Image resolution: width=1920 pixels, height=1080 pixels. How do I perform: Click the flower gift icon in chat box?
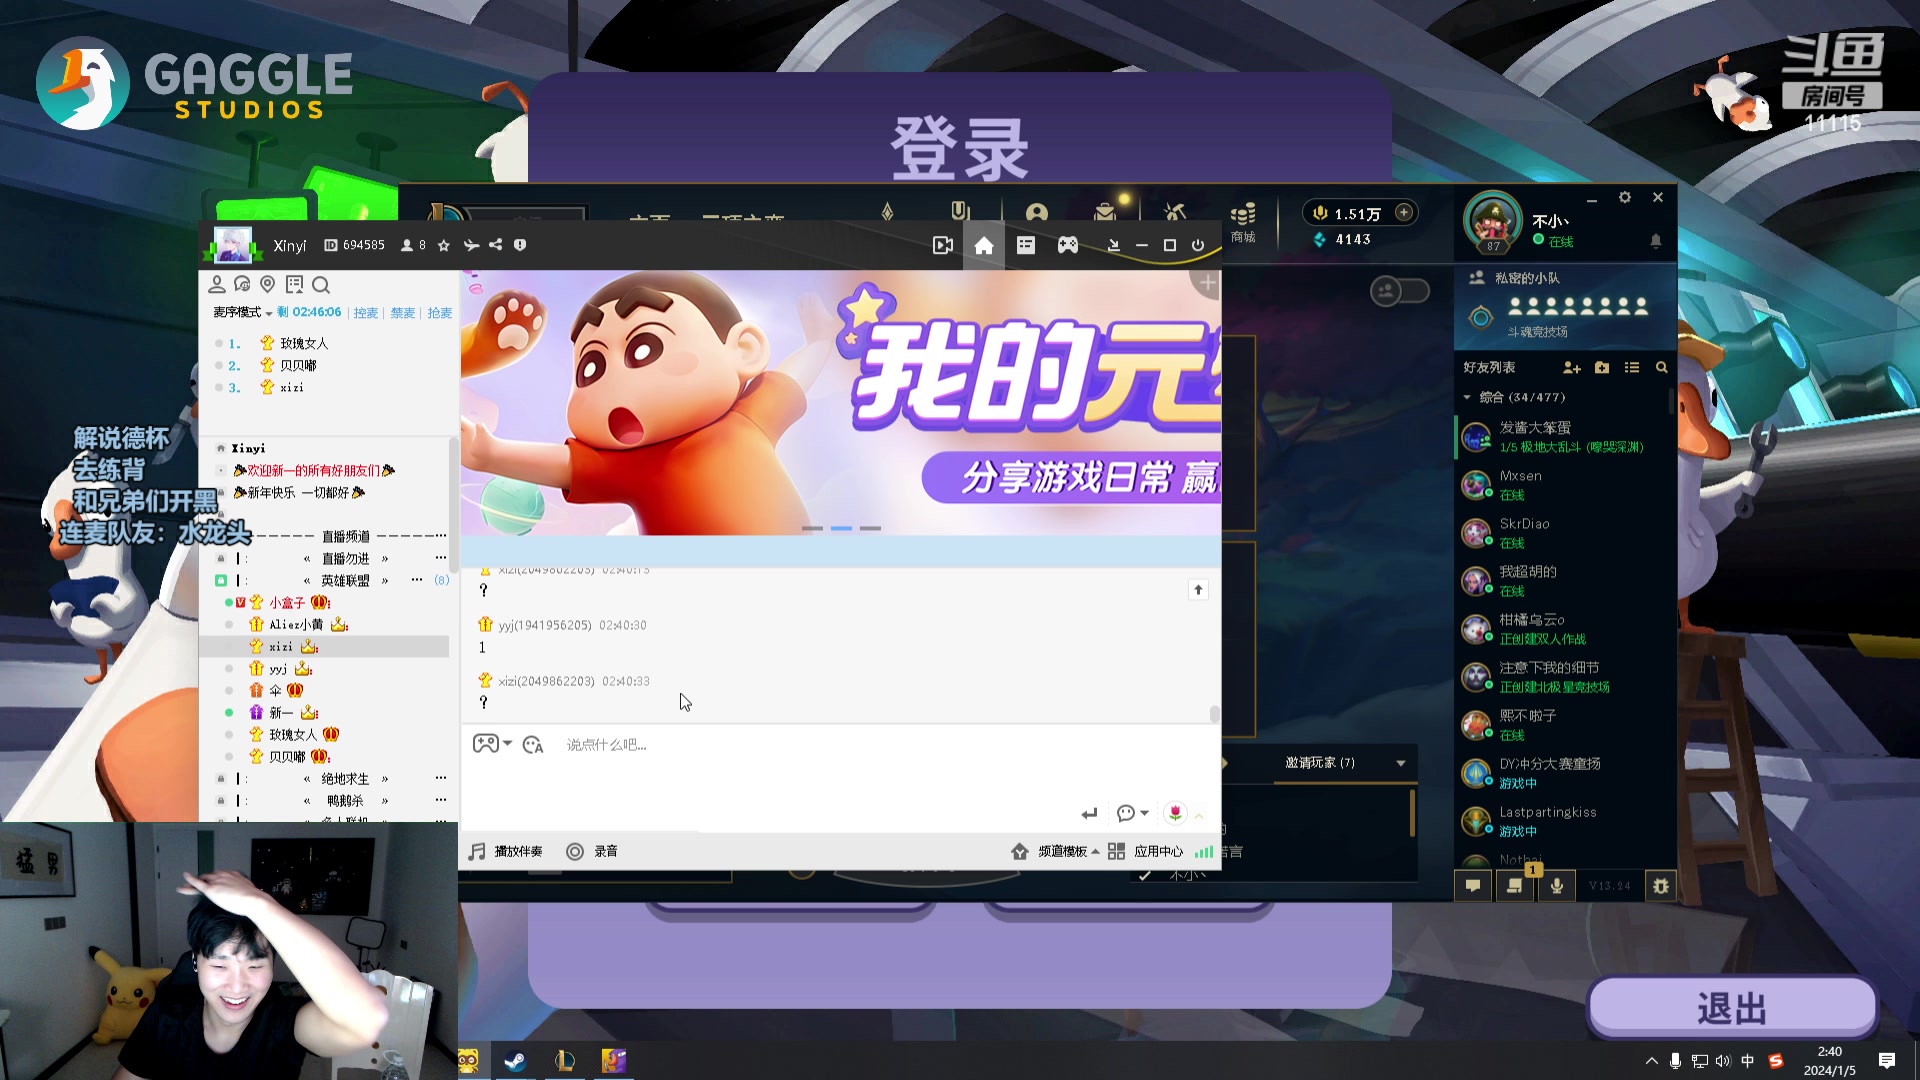click(x=1175, y=813)
